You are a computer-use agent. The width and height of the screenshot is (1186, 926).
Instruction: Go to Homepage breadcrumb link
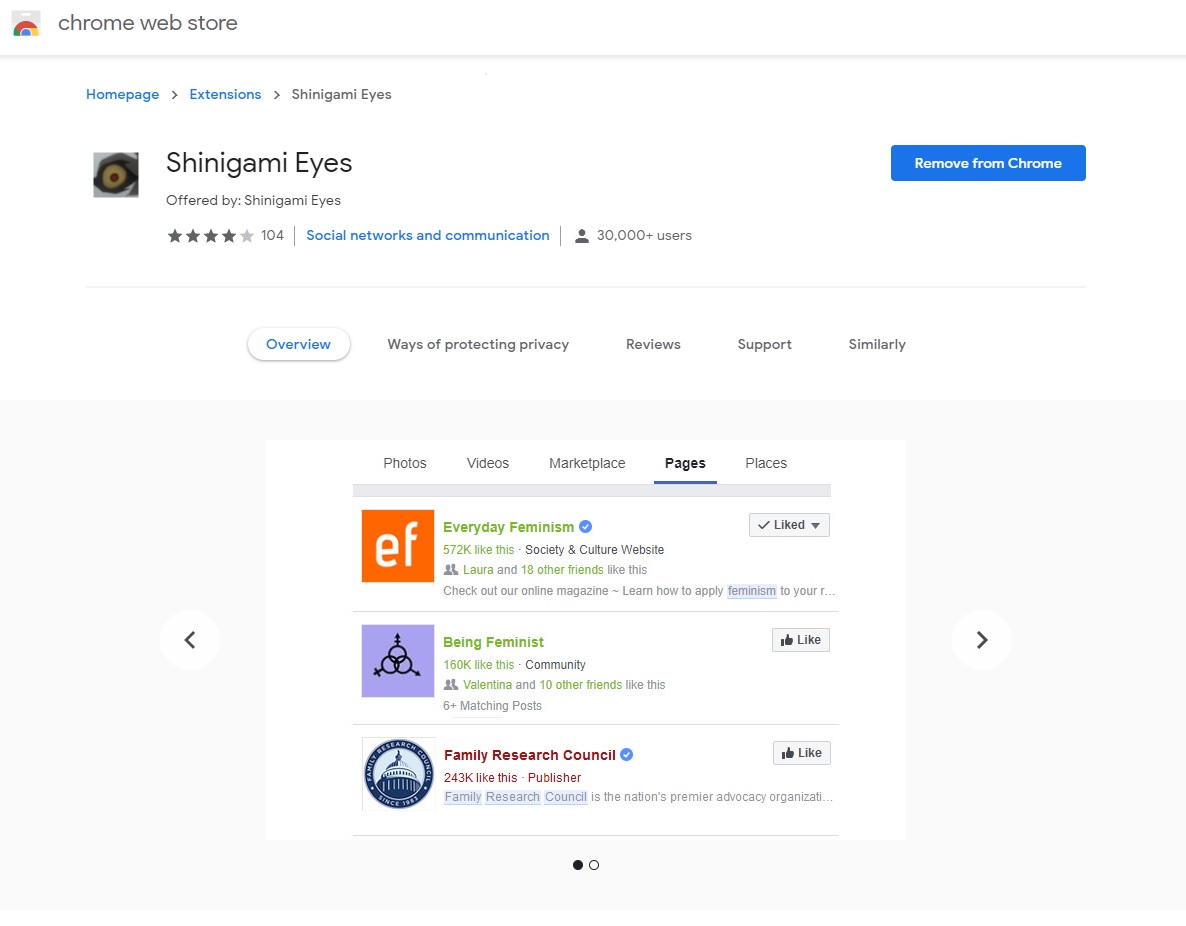(123, 95)
